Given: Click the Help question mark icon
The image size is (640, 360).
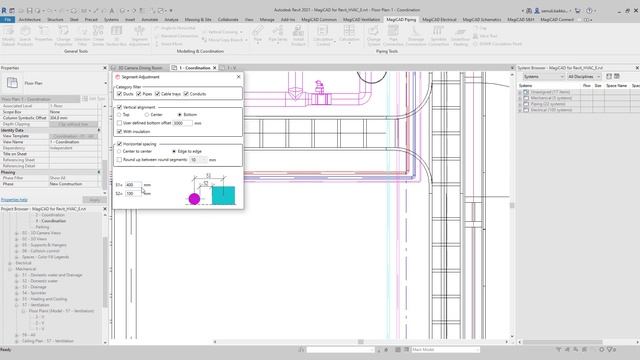Looking at the screenshot, I should pos(589,11).
